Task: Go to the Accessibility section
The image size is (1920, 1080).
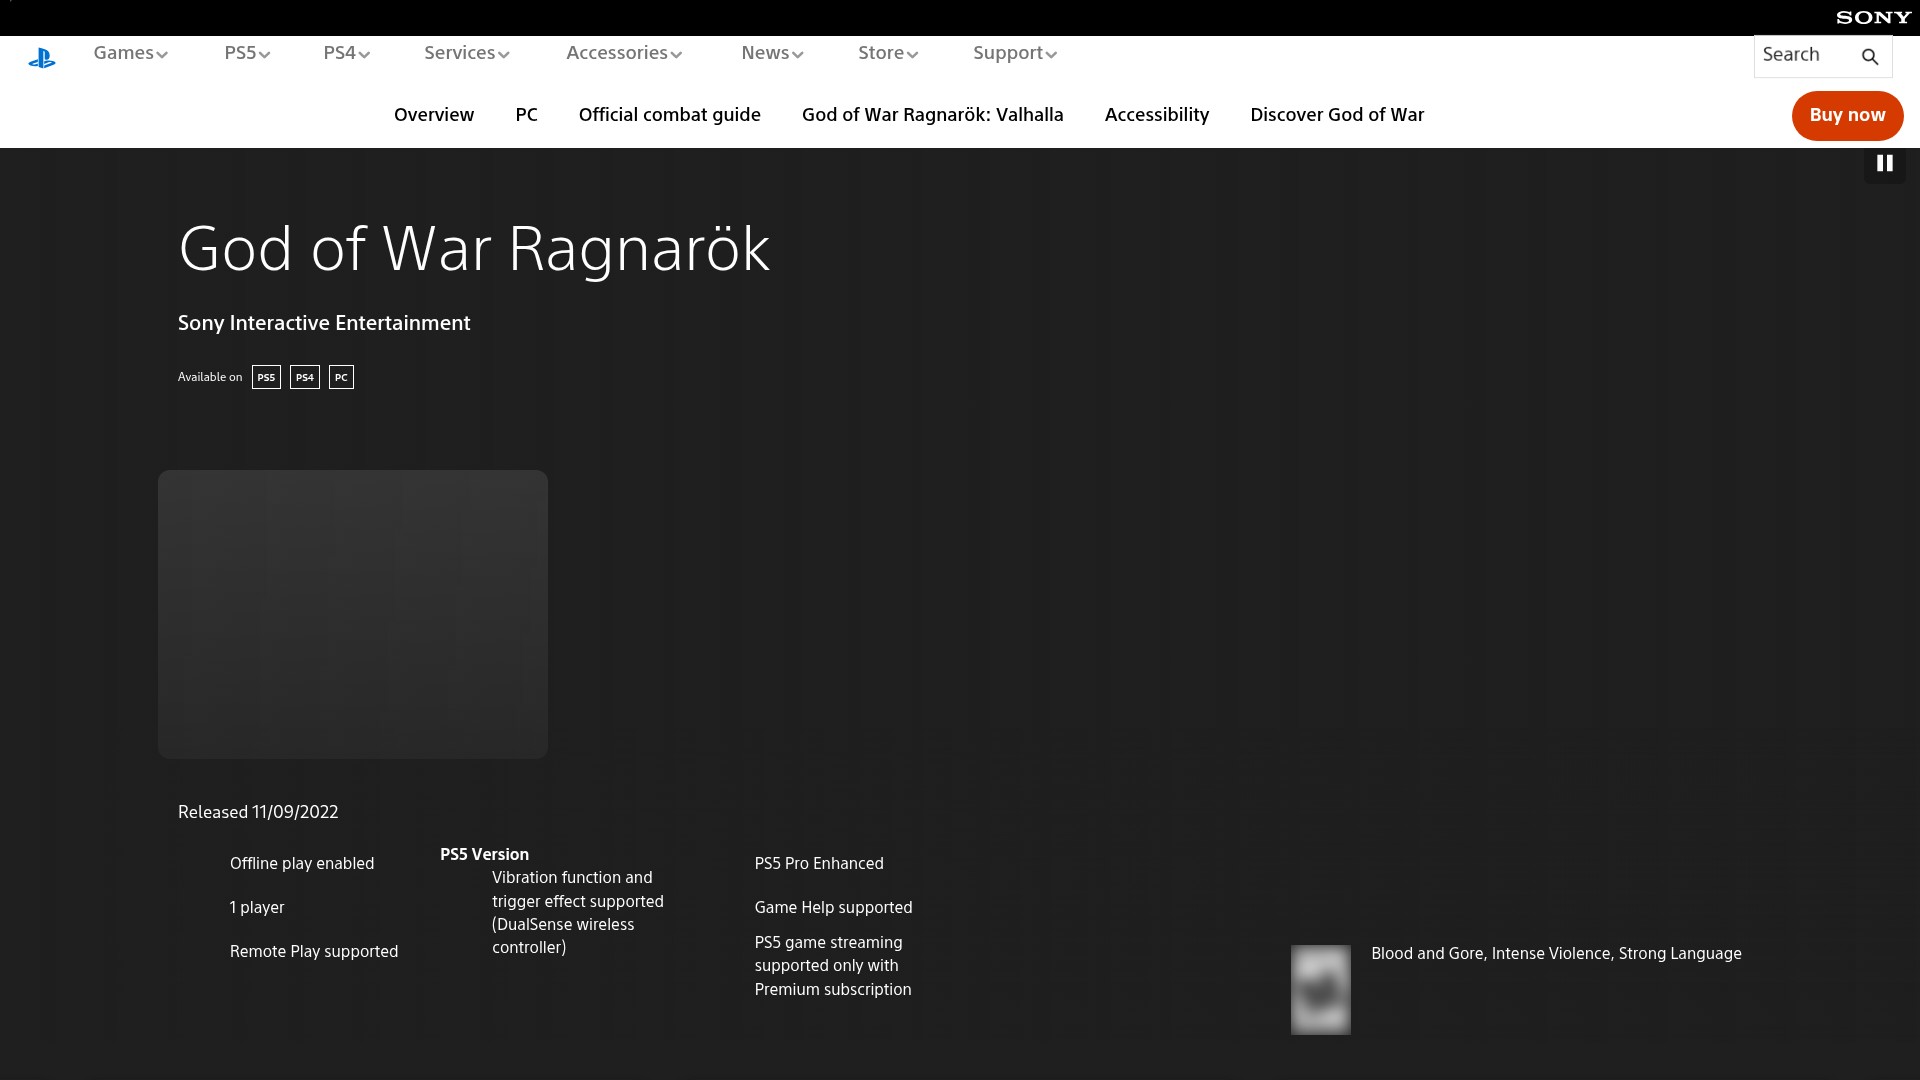Action: 1157,115
